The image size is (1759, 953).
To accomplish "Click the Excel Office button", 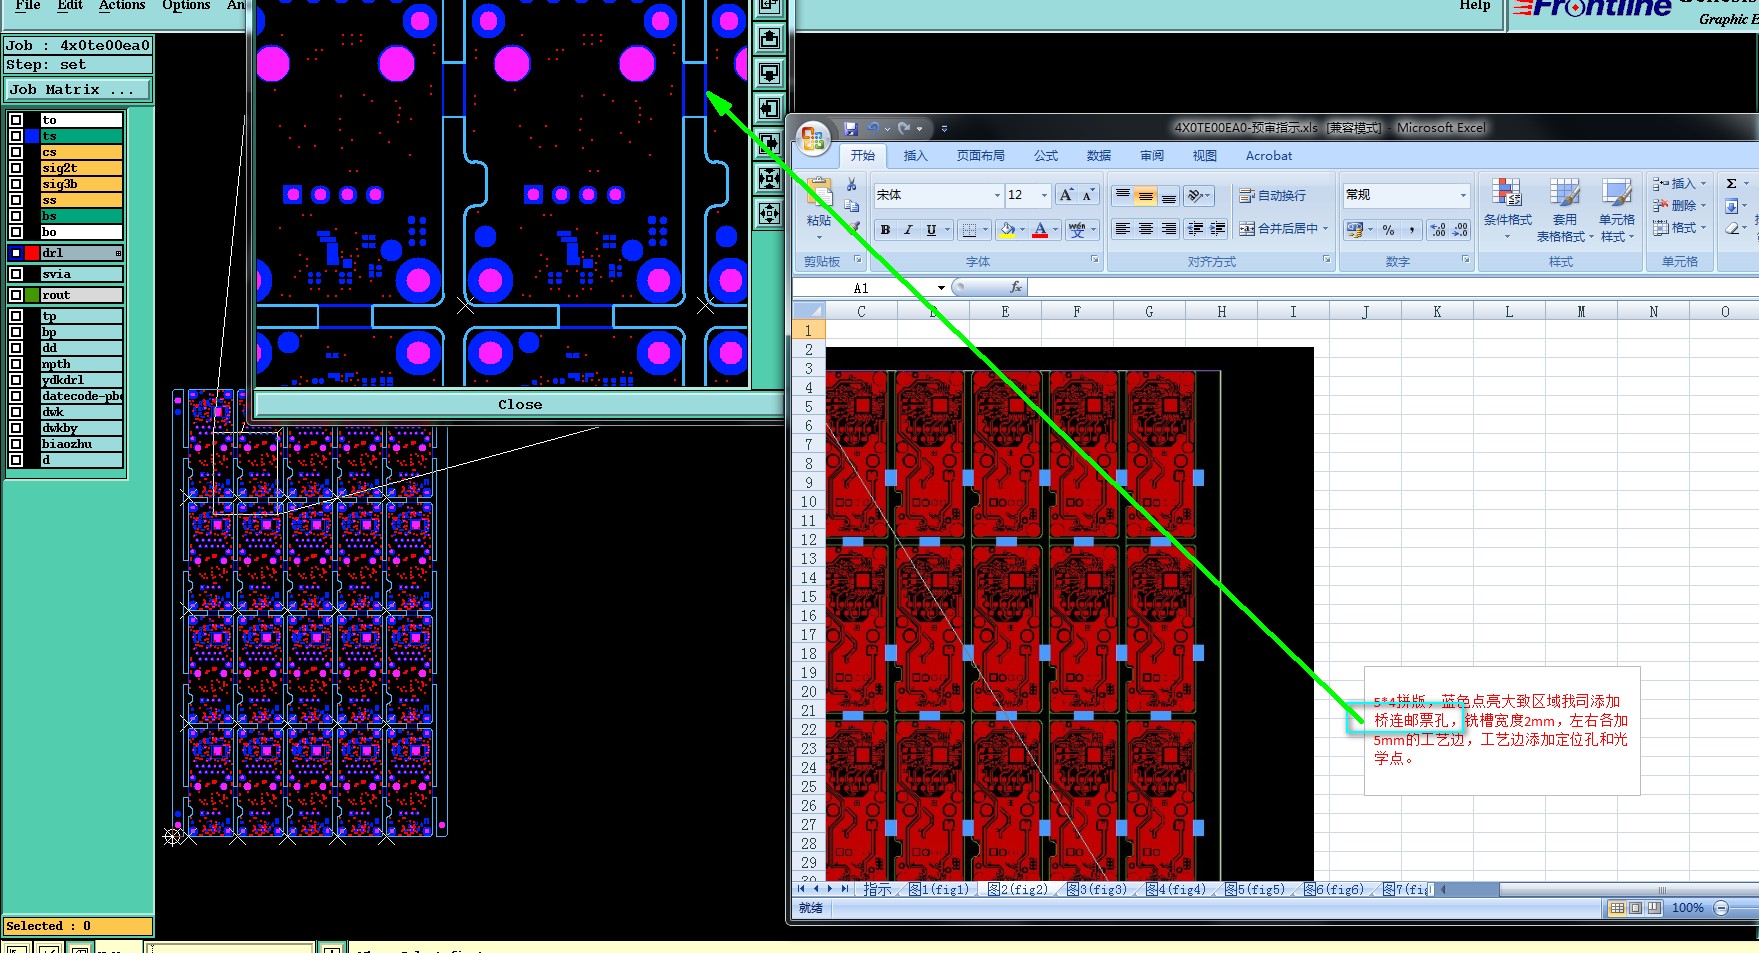I will (813, 138).
